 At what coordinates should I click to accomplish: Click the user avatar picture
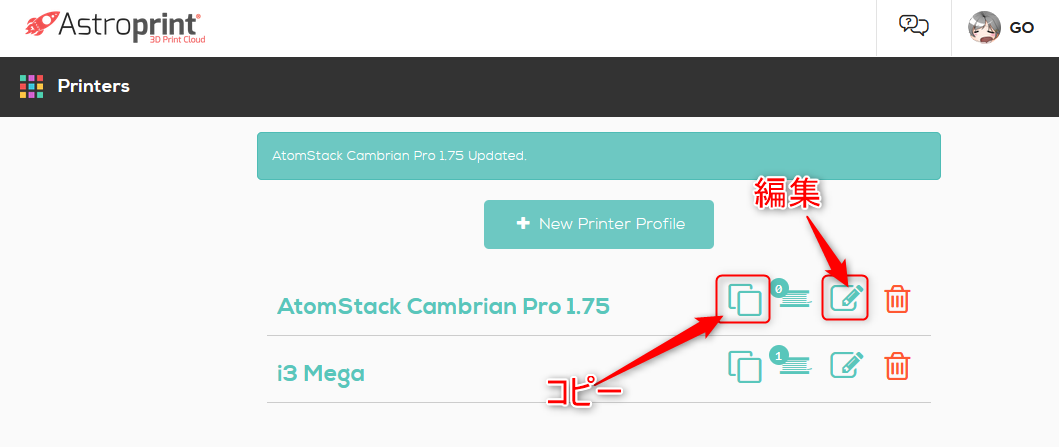(x=985, y=28)
